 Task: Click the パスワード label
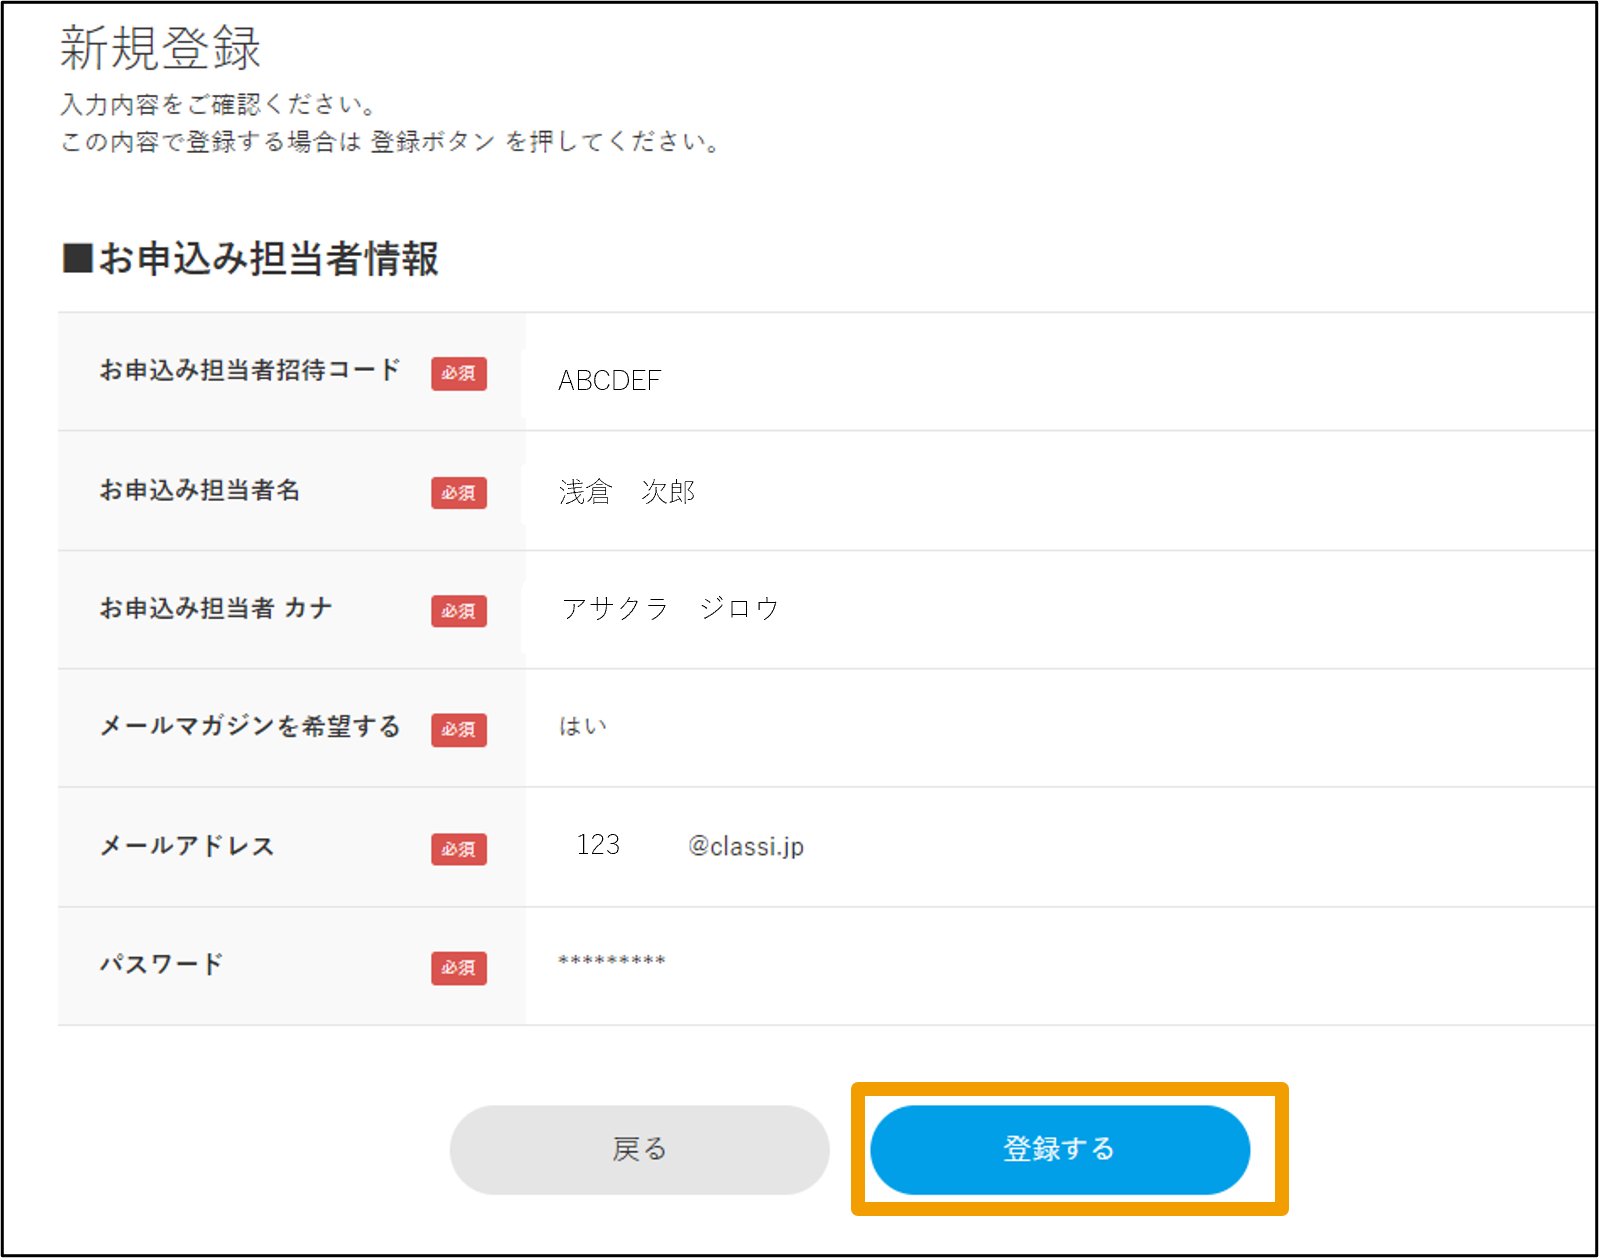[161, 964]
